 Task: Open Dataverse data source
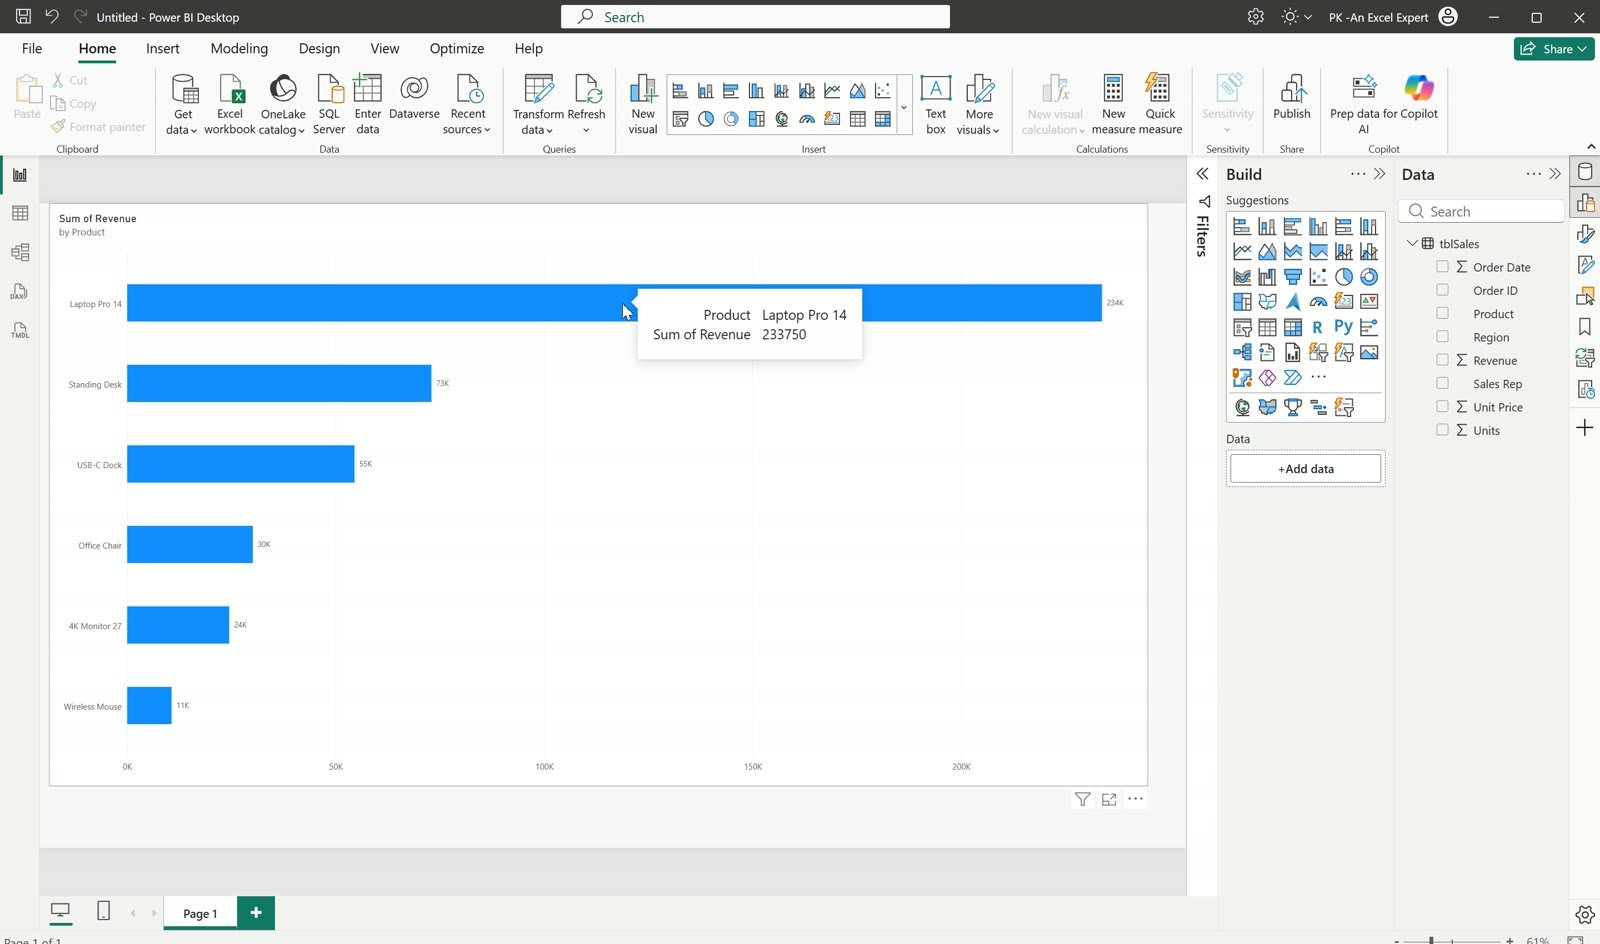click(414, 97)
